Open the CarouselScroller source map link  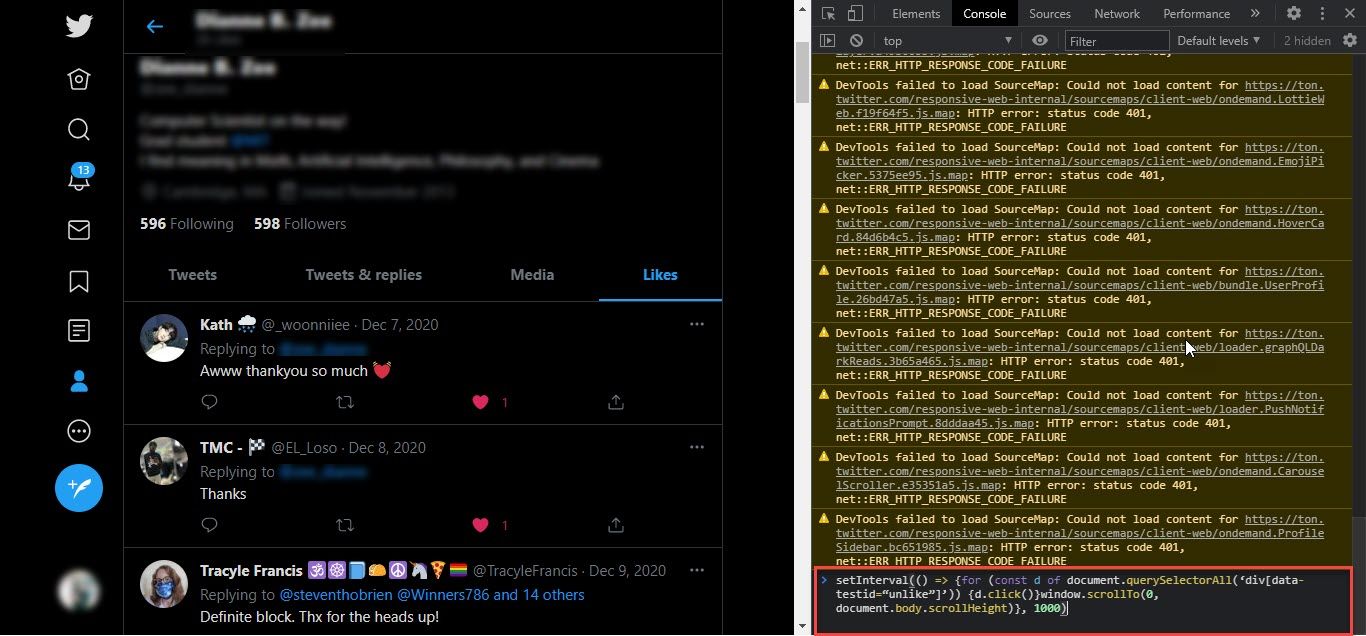tap(1080, 471)
